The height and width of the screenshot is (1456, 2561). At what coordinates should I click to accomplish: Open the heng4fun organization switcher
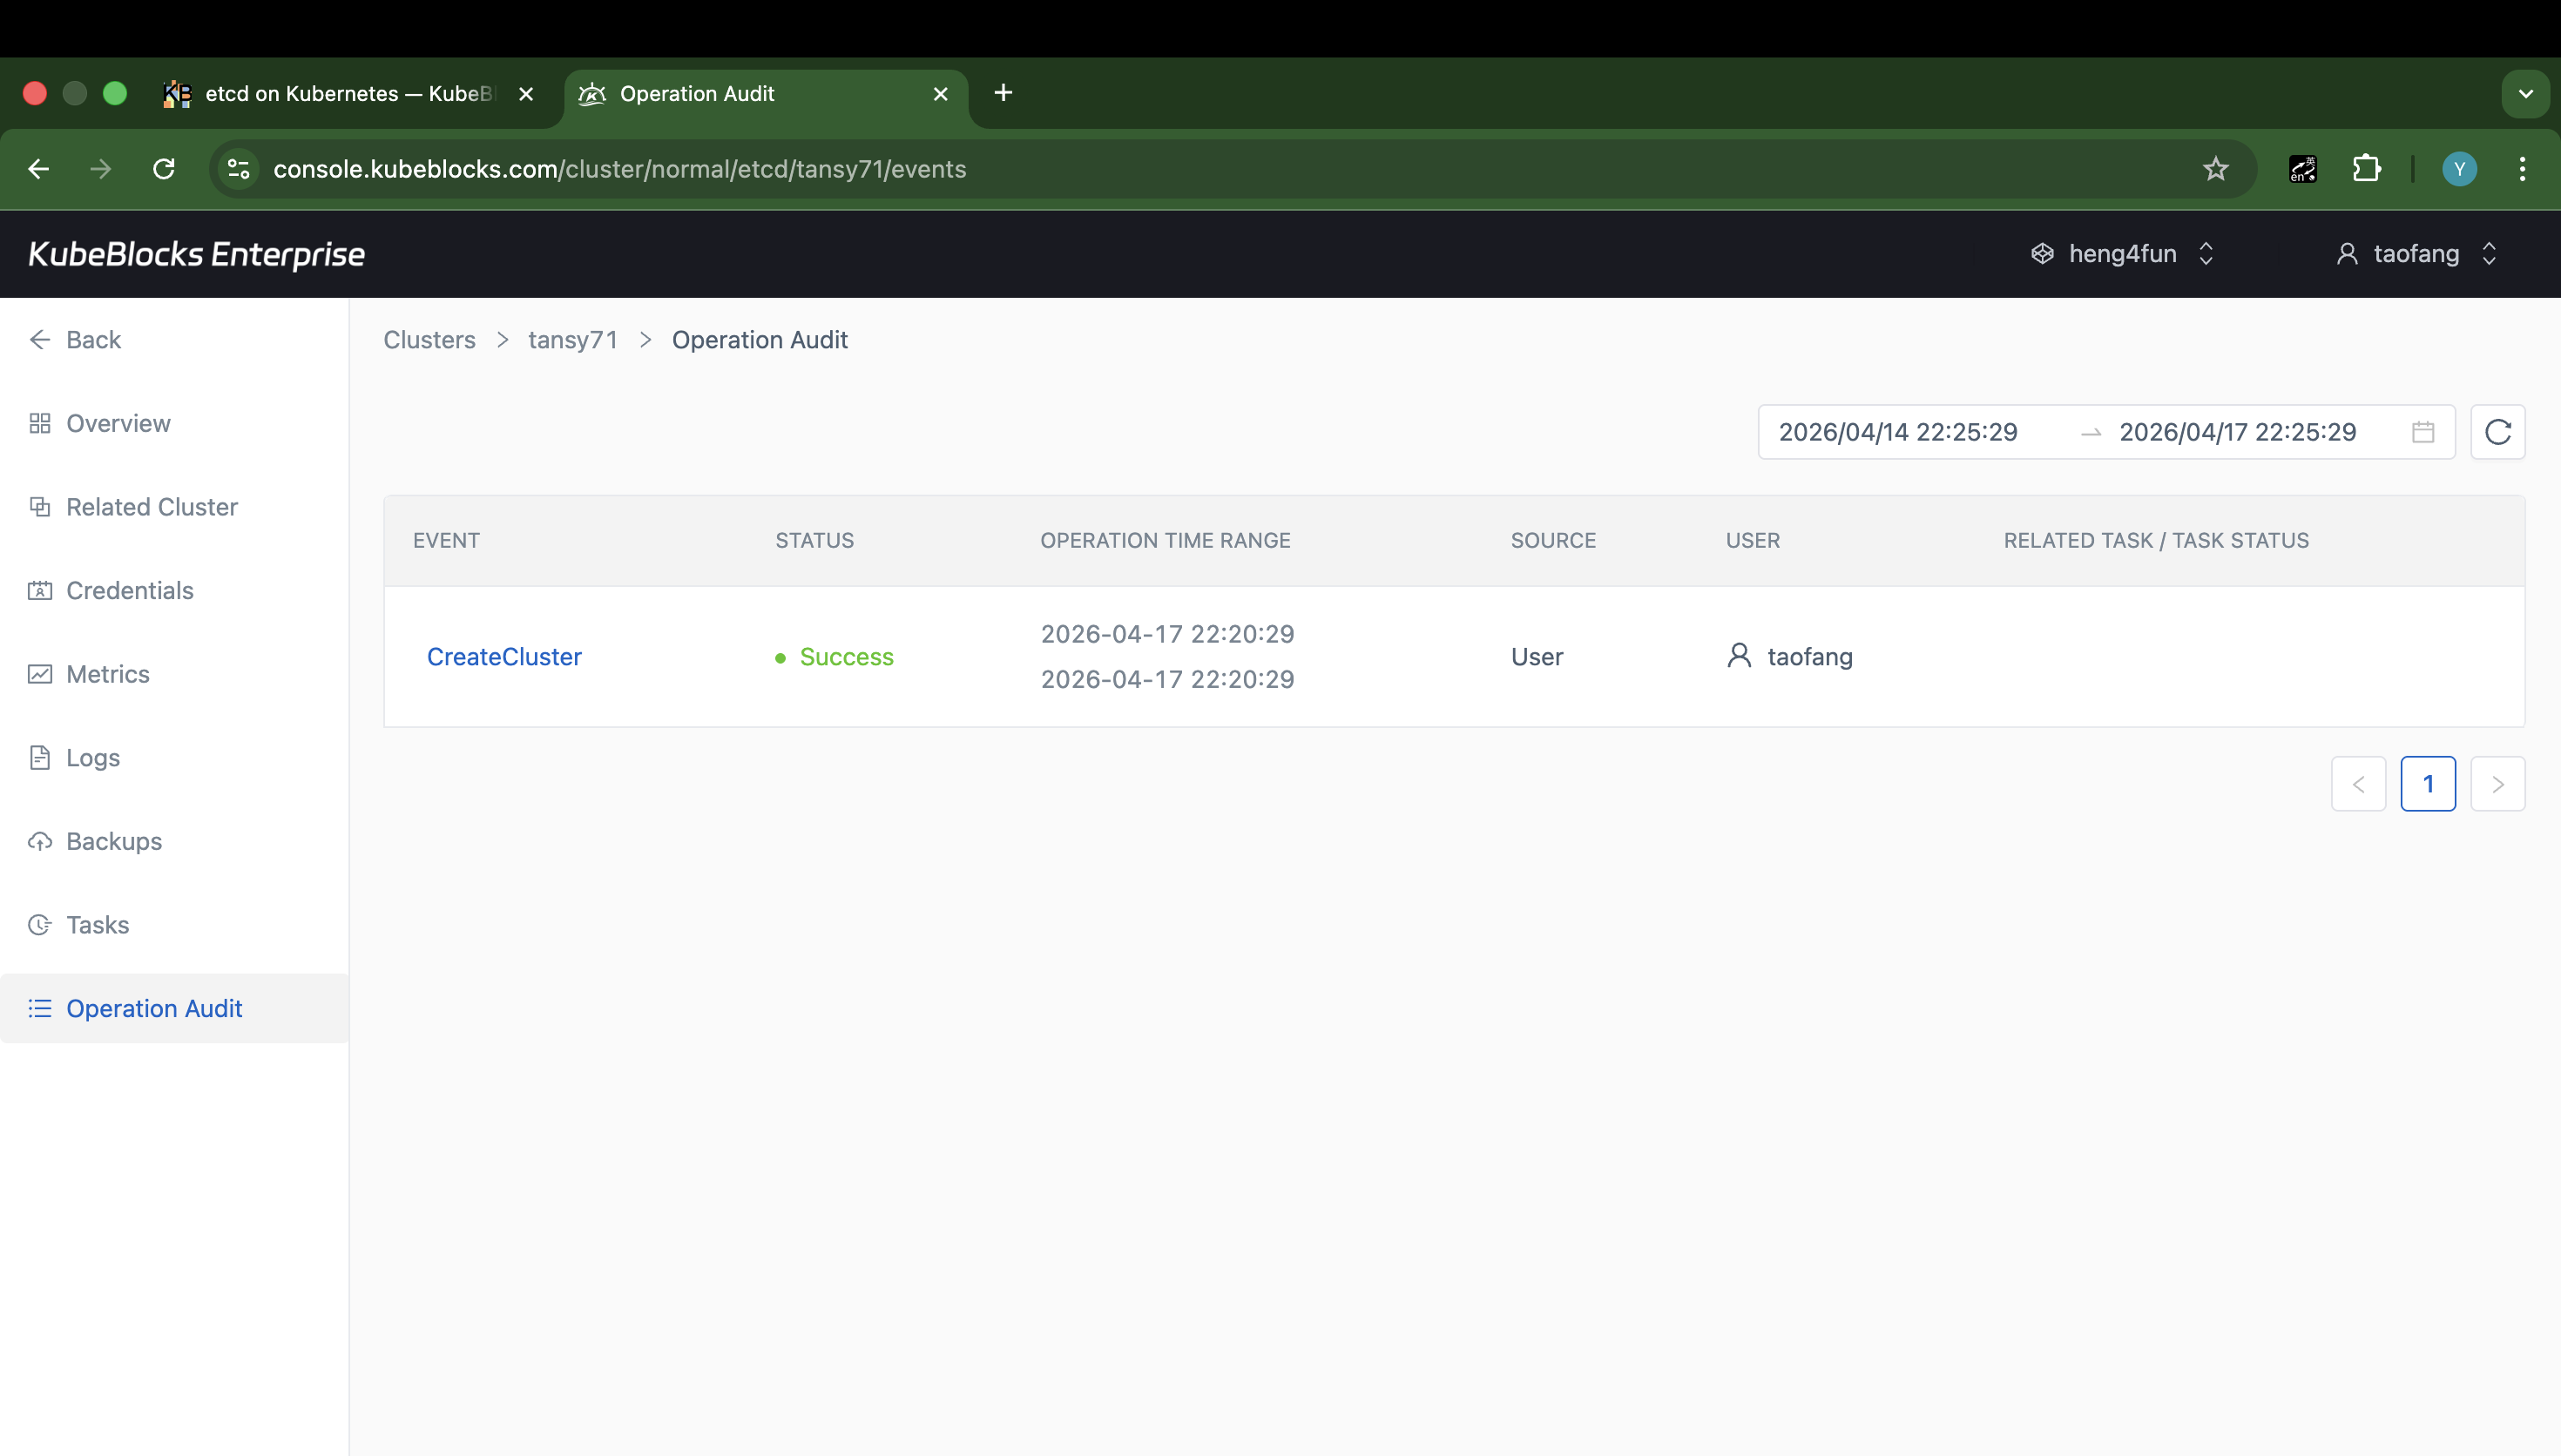[2122, 254]
